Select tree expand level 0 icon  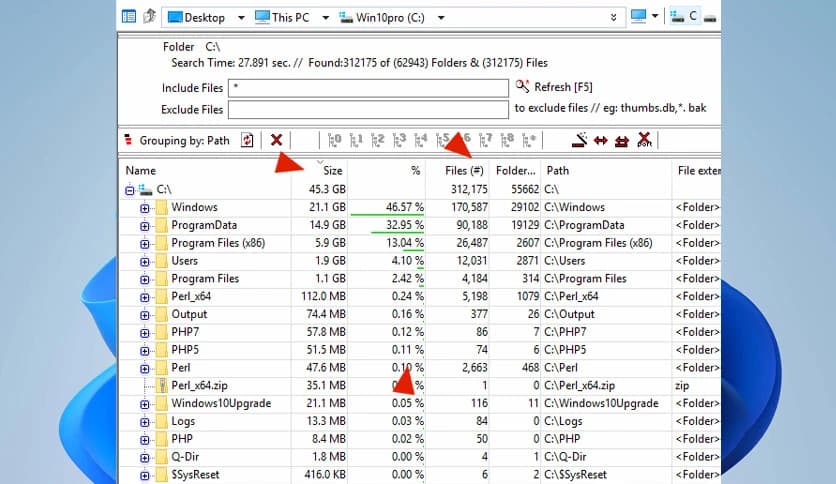pos(335,140)
